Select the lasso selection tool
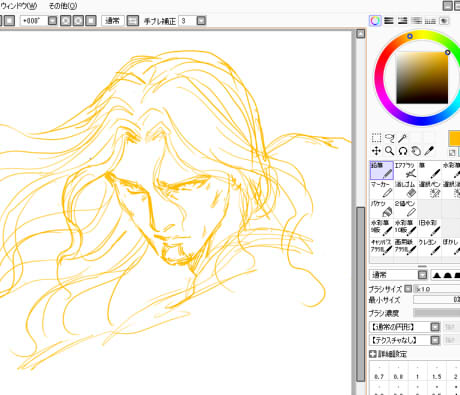The image size is (460, 395). (389, 138)
